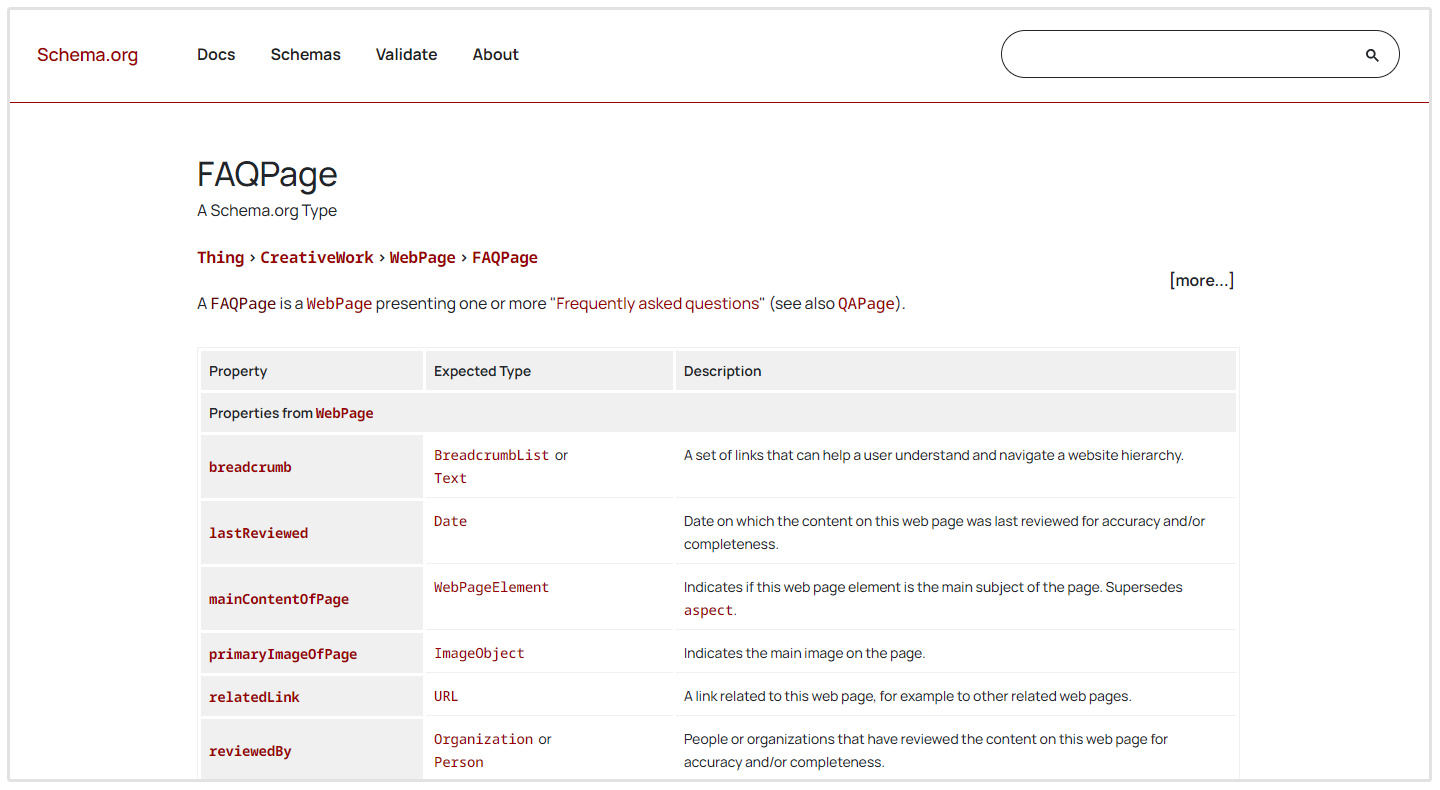Image resolution: width=1440 pixels, height=790 pixels.
Task: Expand the [more...] section
Action: [x=1201, y=280]
